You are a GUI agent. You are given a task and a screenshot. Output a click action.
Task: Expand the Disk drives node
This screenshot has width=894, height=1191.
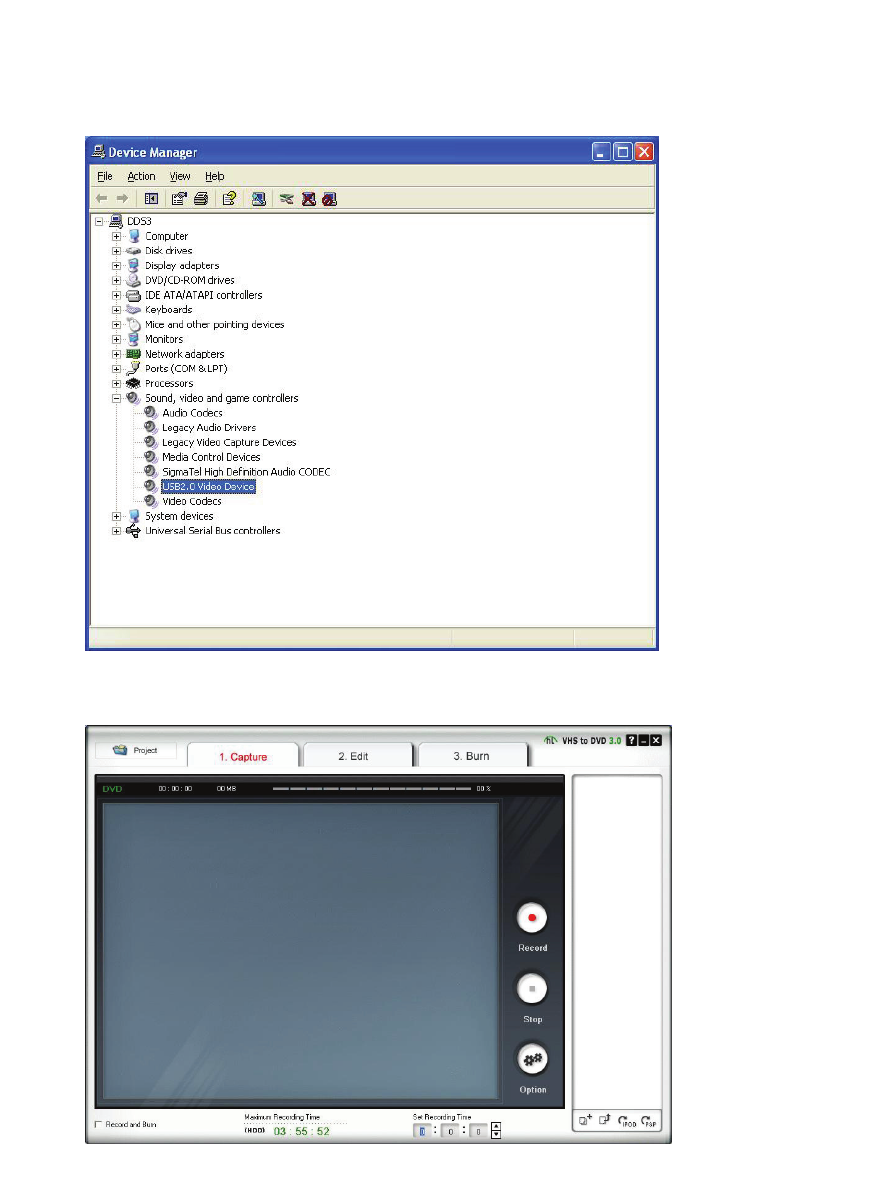click(x=116, y=251)
